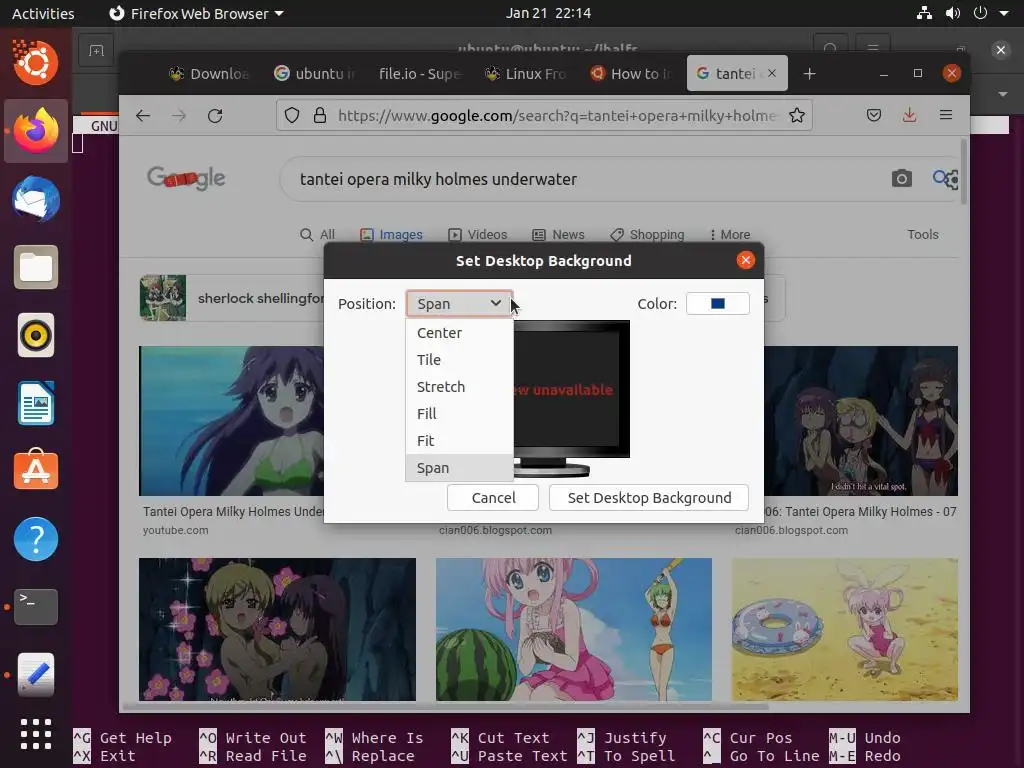This screenshot has width=1024, height=768.
Task: Open the Firefox downloads panel
Action: (x=909, y=116)
